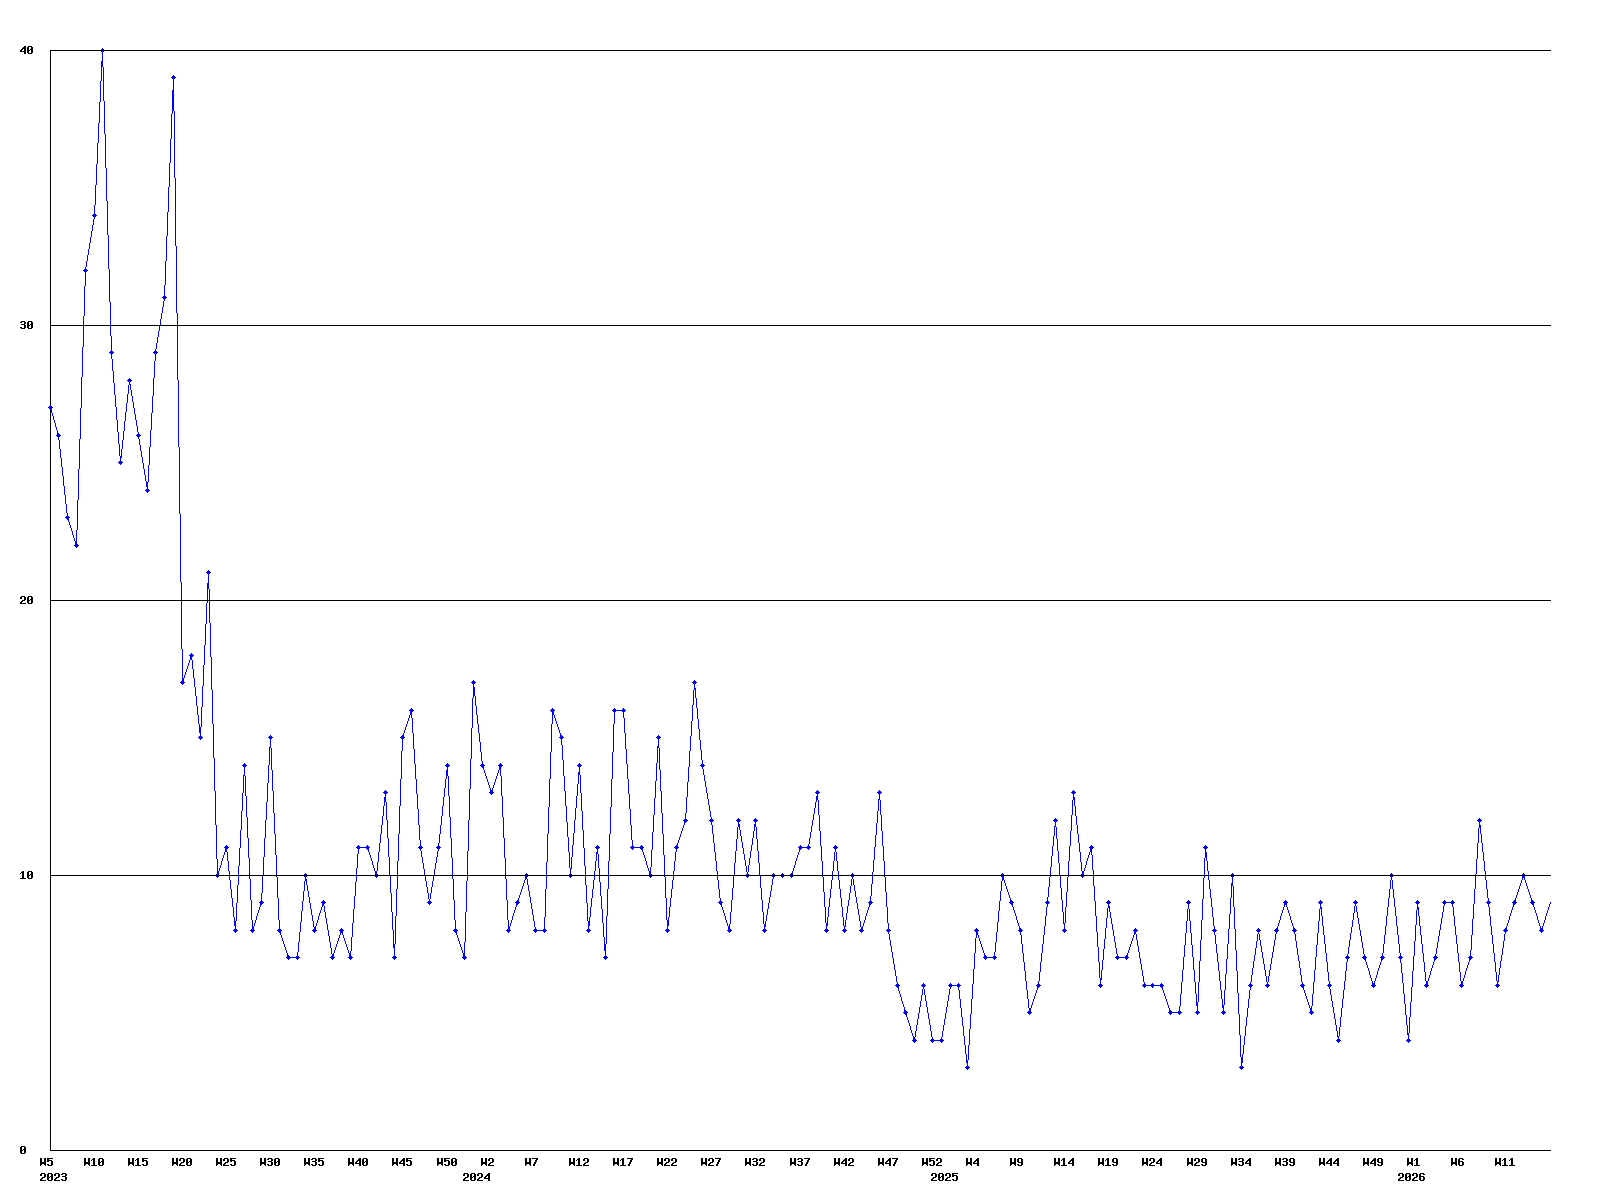Click the 40 label on the y-axis

tap(27, 50)
